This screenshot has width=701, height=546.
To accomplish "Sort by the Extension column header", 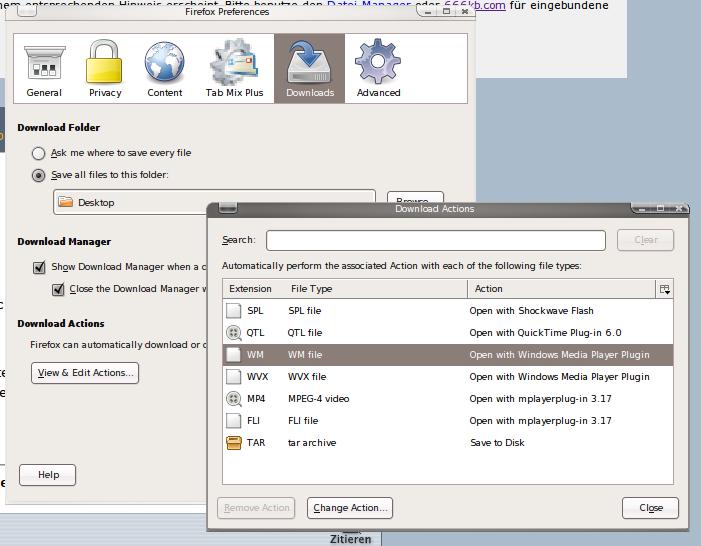I will [x=250, y=289].
